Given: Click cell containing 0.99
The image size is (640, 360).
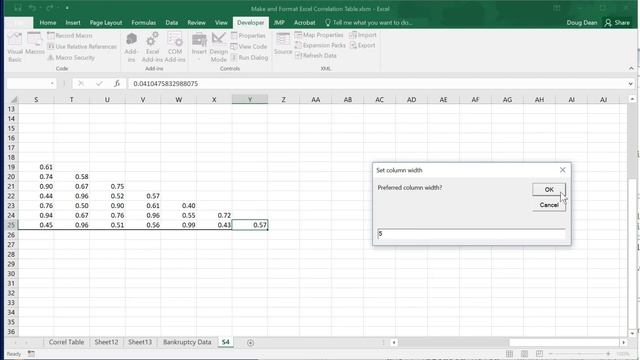Looking at the screenshot, I should click(x=179, y=225).
